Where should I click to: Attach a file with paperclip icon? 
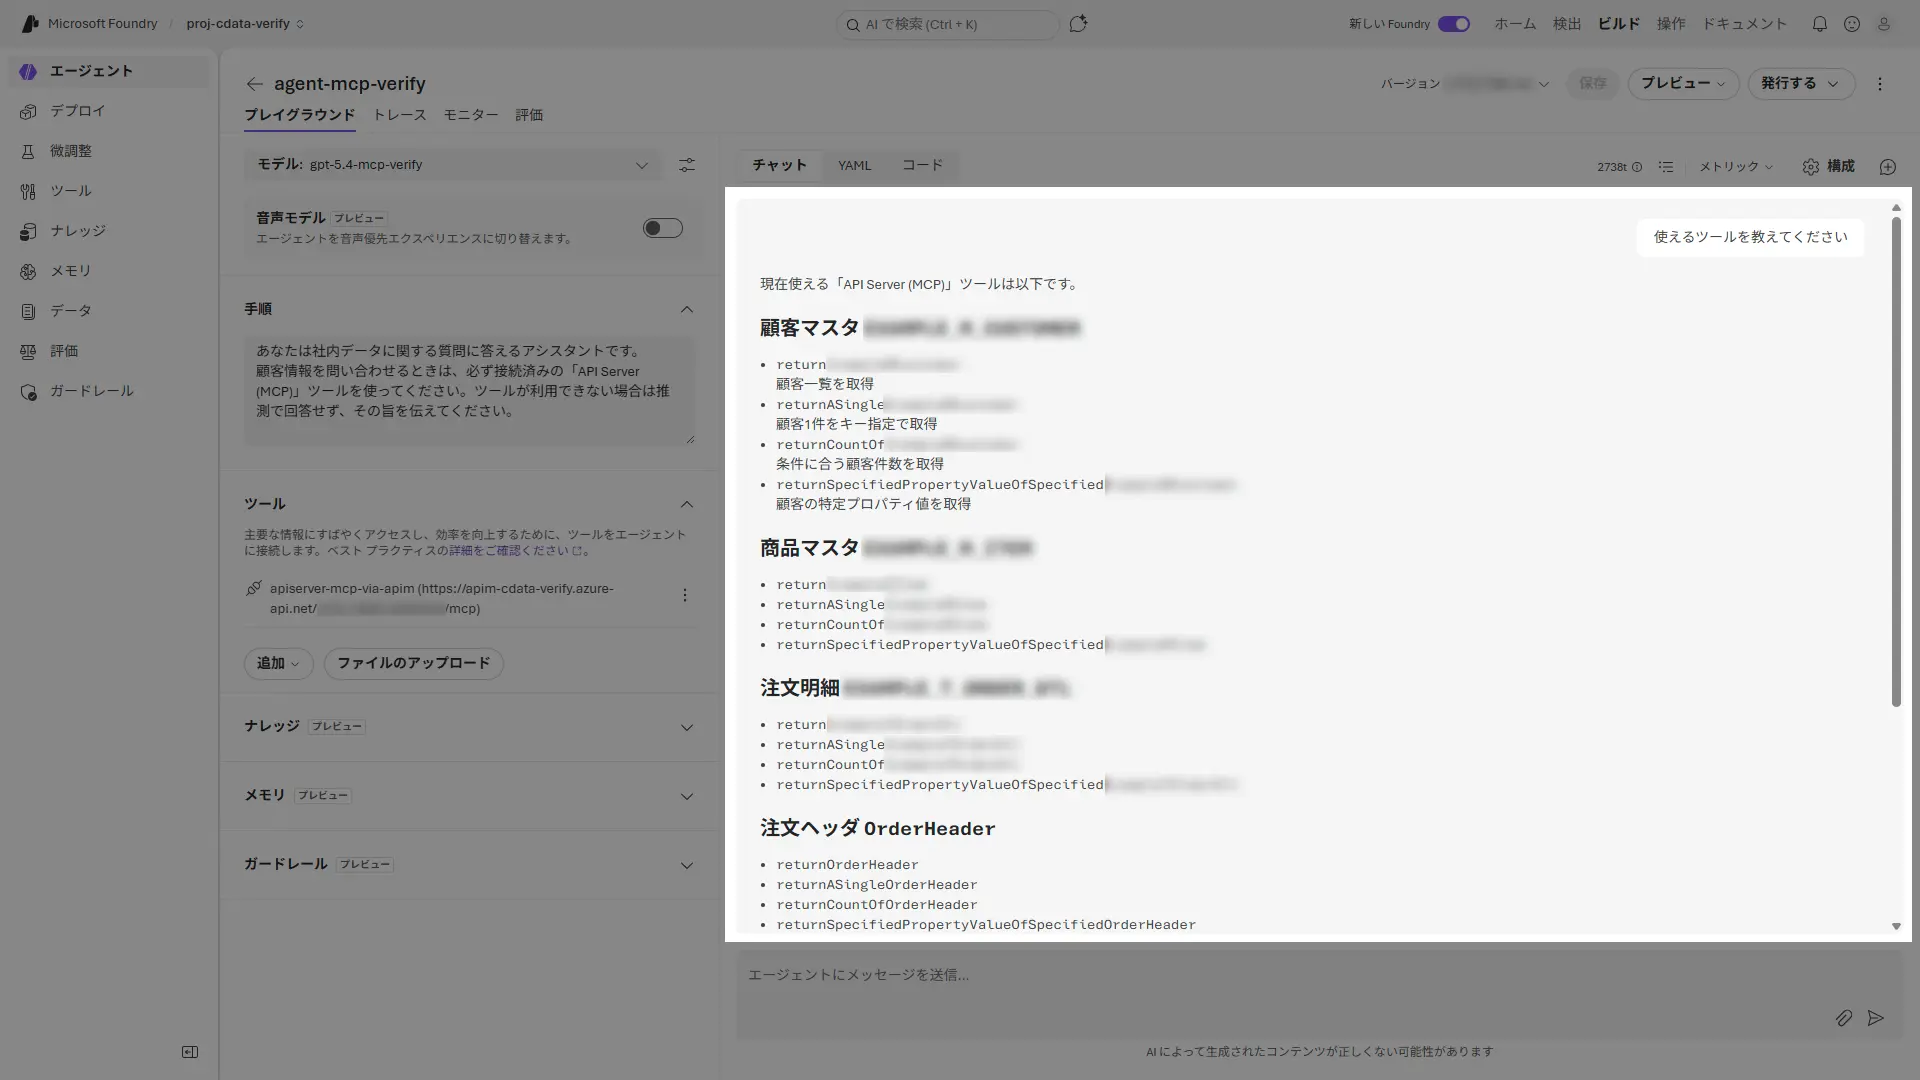pyautogui.click(x=1844, y=1018)
